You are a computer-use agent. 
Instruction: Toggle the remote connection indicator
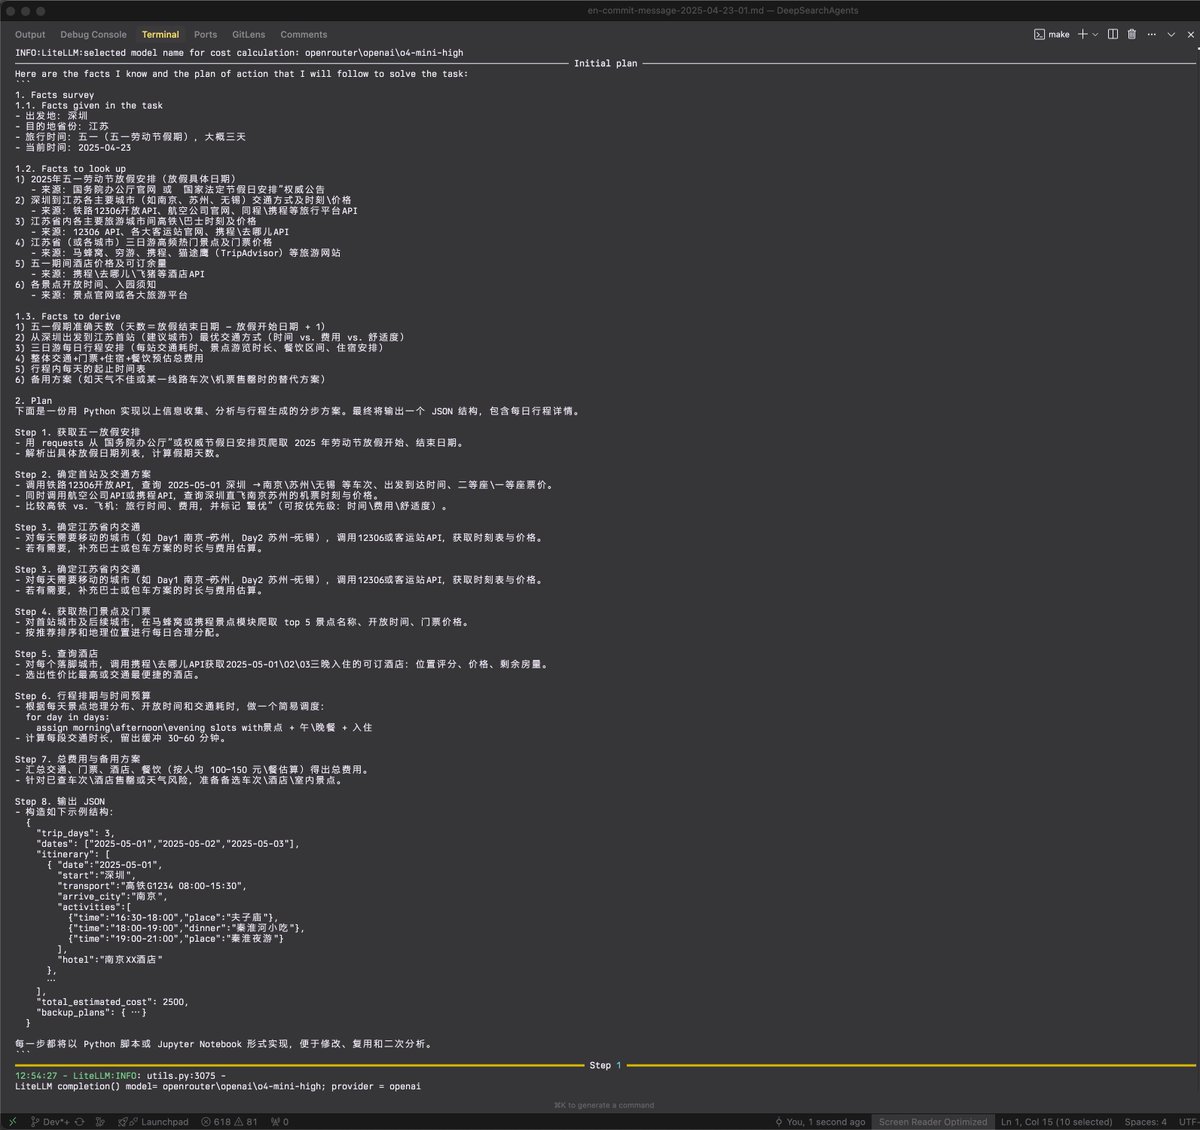[13, 1121]
